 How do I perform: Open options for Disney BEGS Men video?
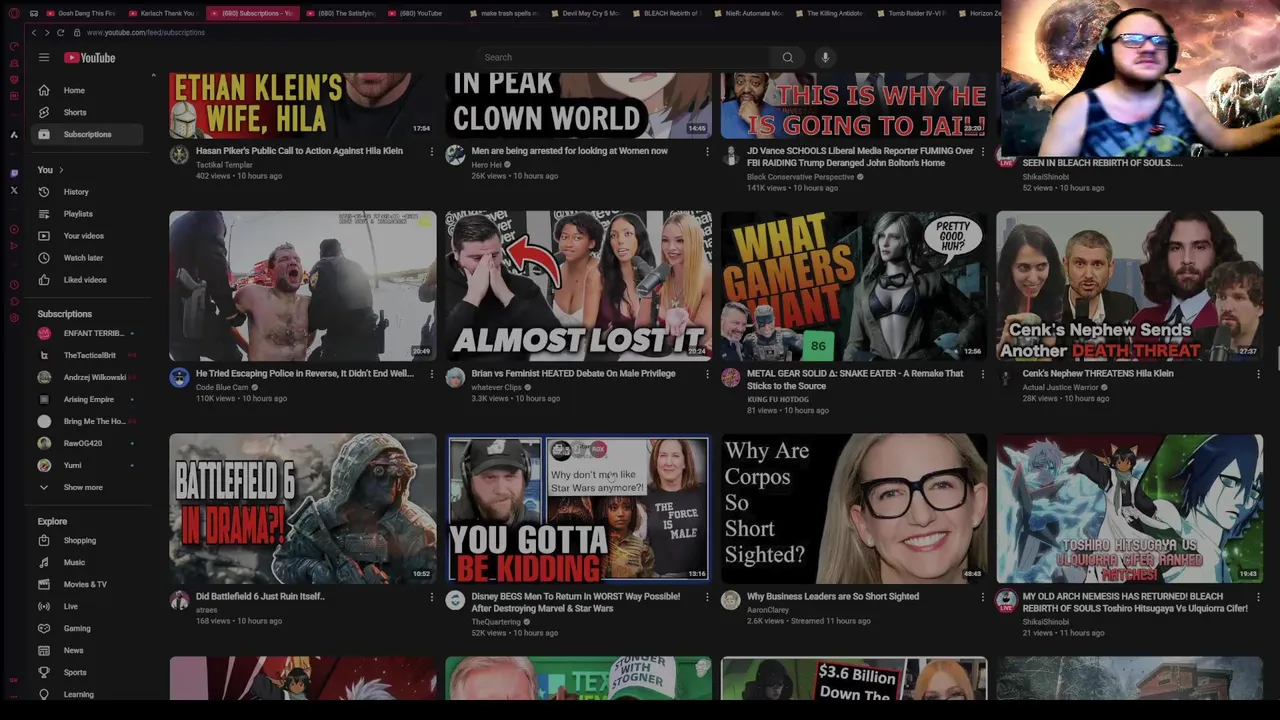click(x=707, y=598)
